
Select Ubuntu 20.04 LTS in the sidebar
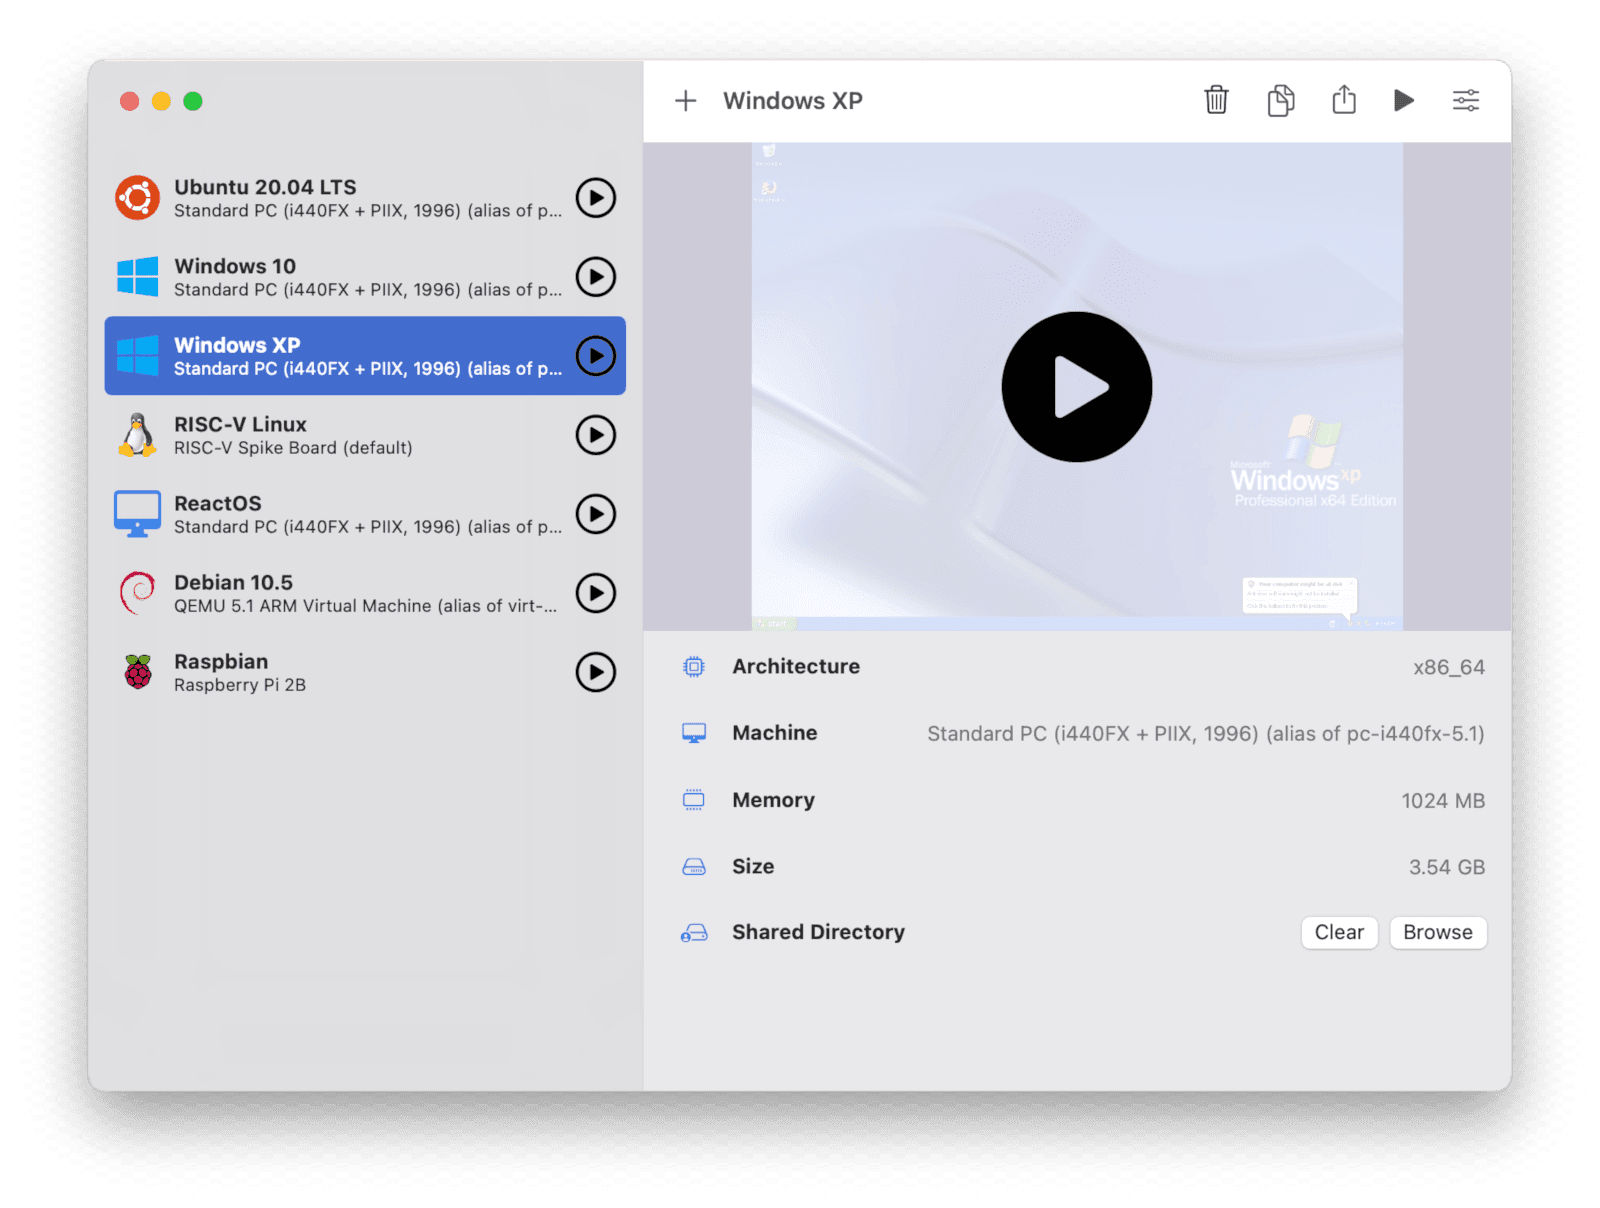340,198
